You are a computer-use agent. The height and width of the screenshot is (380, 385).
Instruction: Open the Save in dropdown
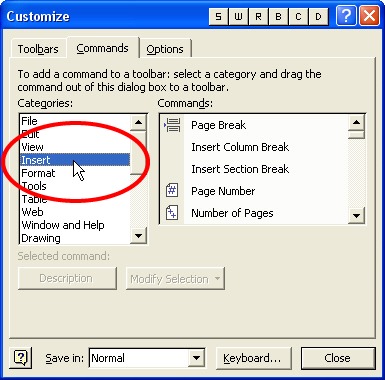[x=196, y=358]
